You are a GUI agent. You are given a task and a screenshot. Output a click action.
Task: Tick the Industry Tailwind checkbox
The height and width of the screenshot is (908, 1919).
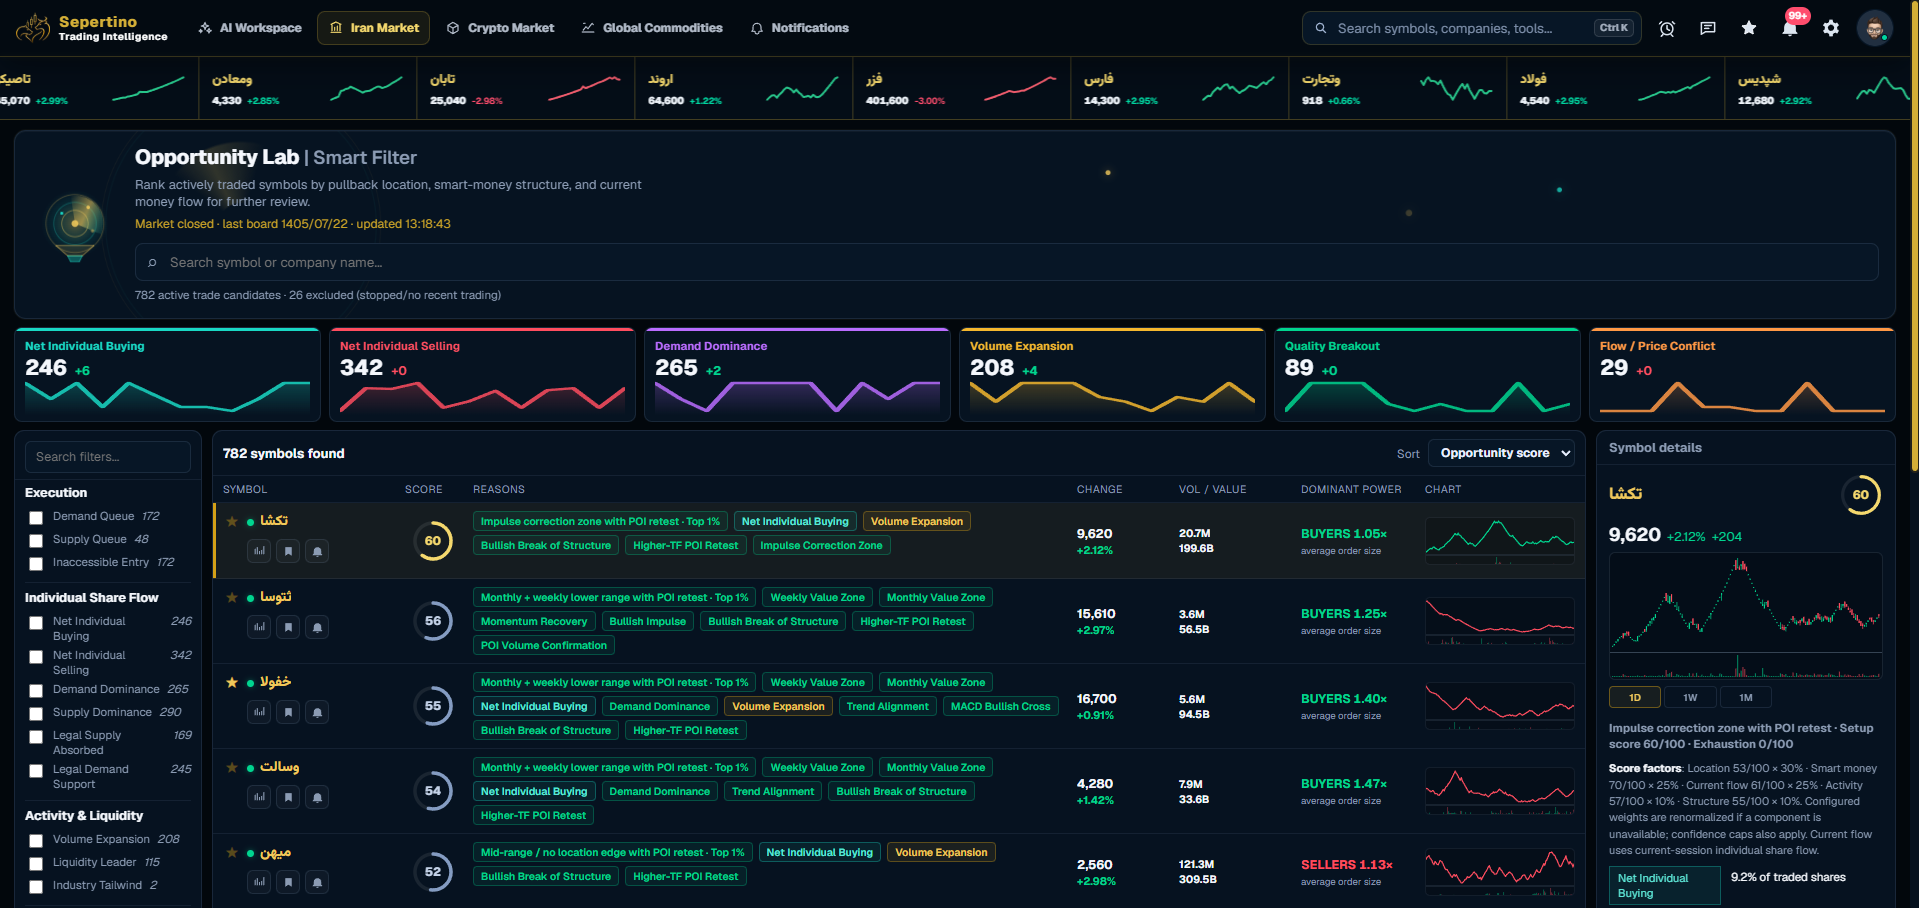coord(36,887)
